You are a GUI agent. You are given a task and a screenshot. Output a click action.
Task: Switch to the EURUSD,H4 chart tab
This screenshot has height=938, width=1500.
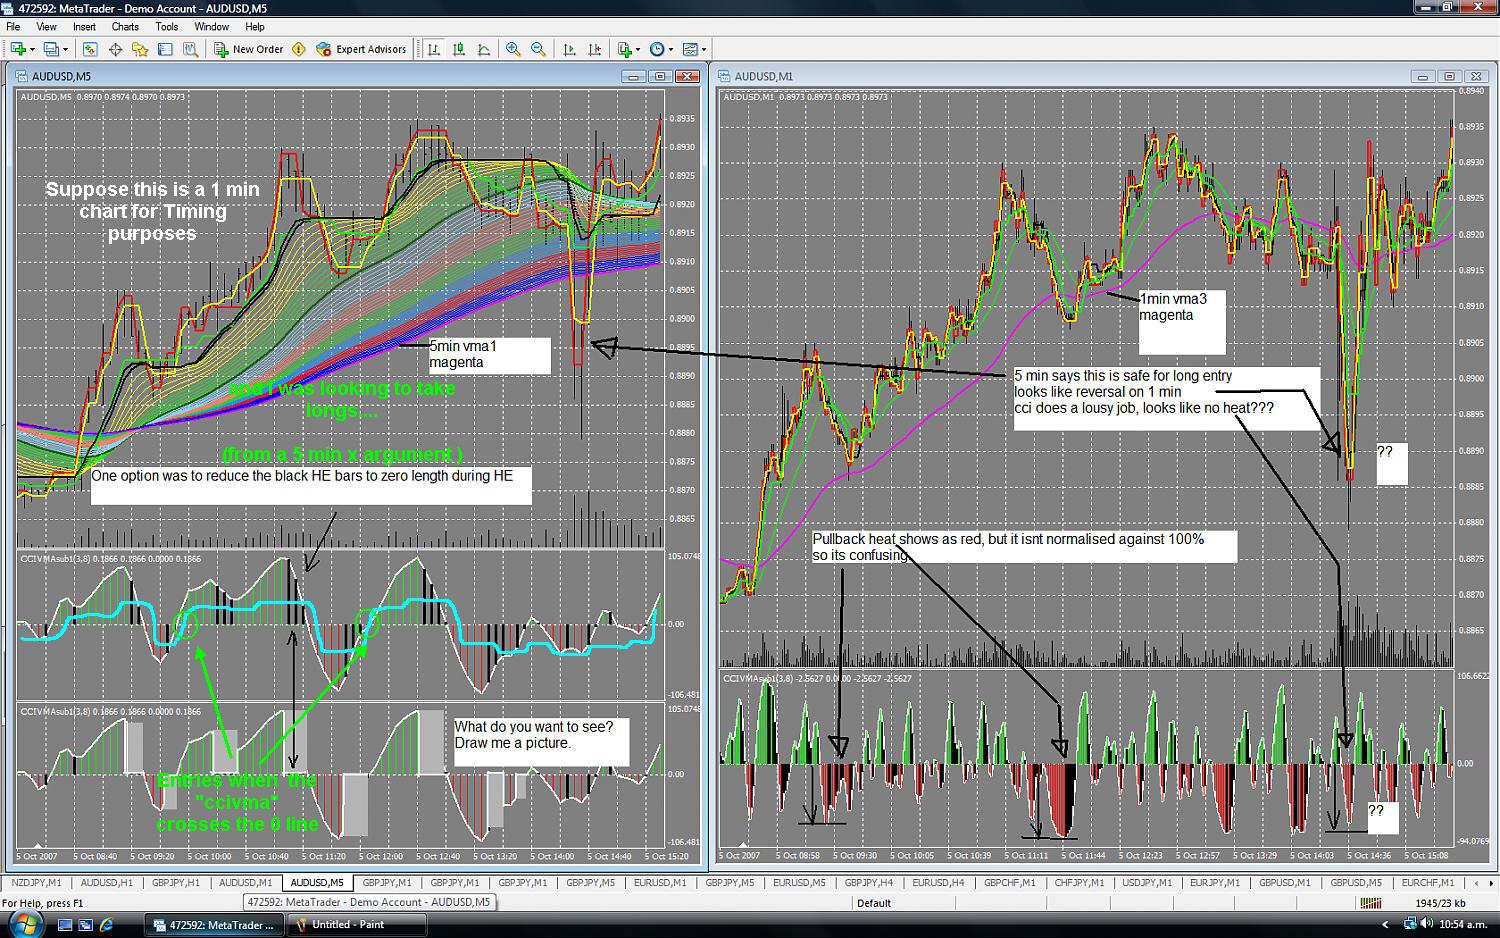tap(938, 883)
